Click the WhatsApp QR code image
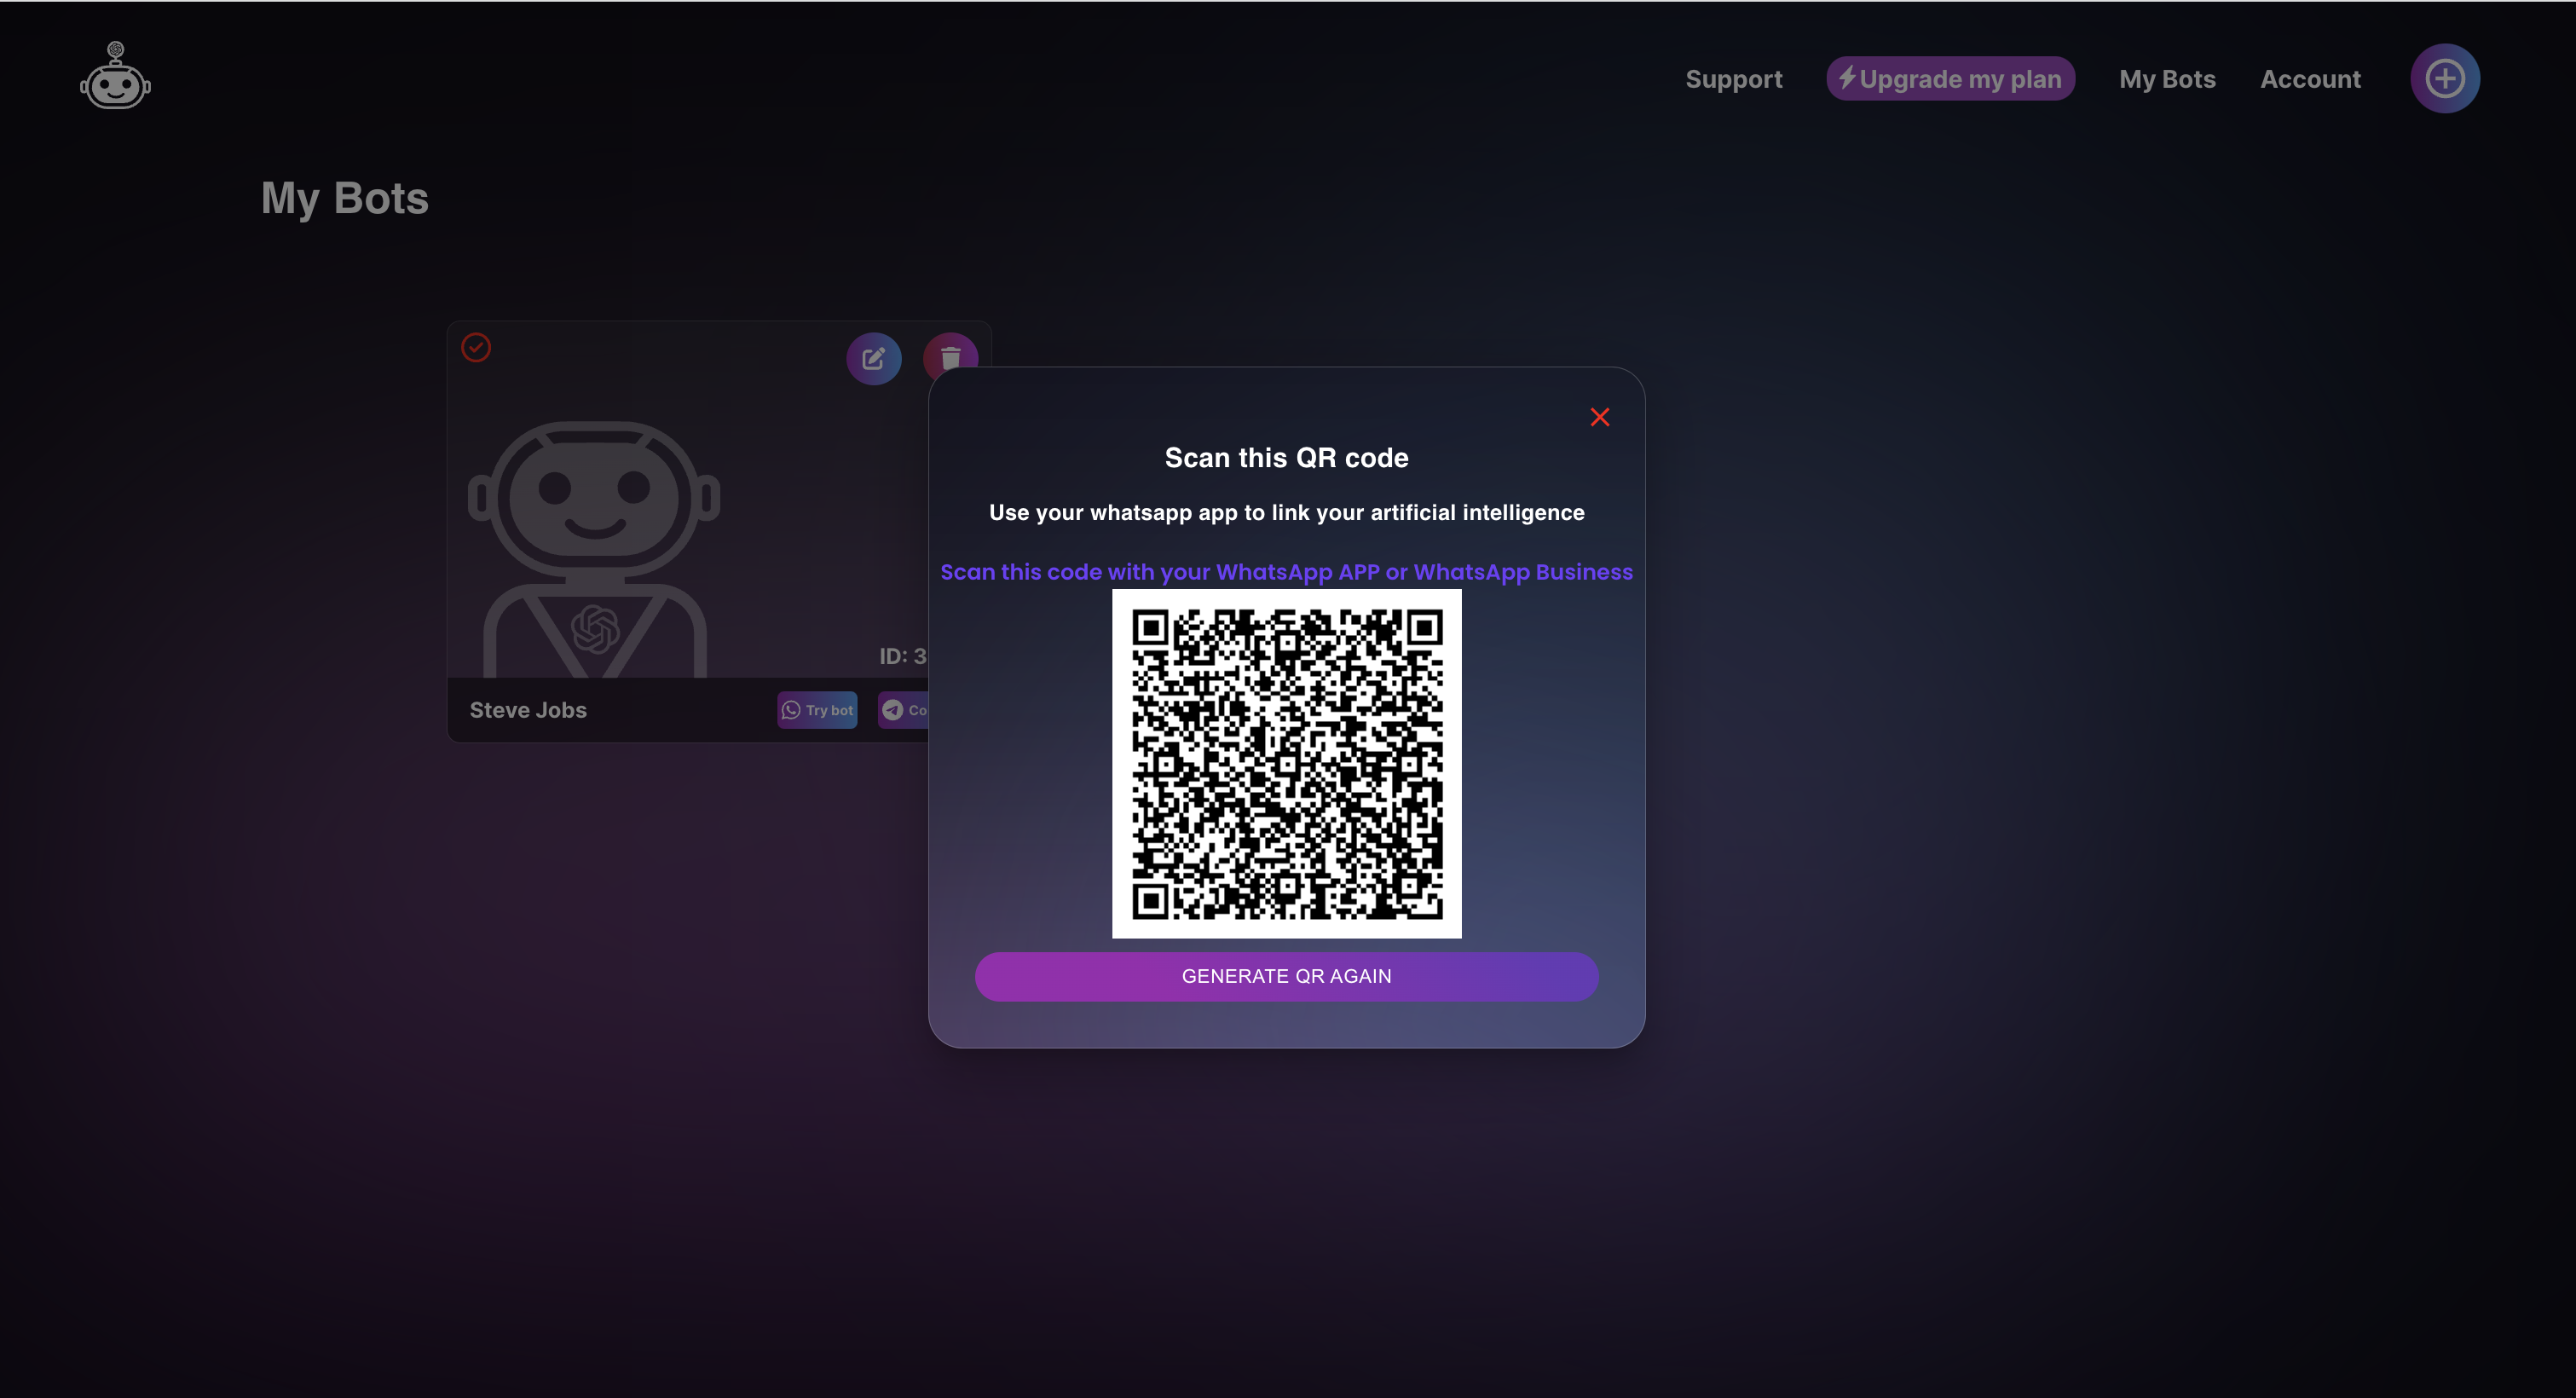The width and height of the screenshot is (2576, 1398). tap(1286, 763)
